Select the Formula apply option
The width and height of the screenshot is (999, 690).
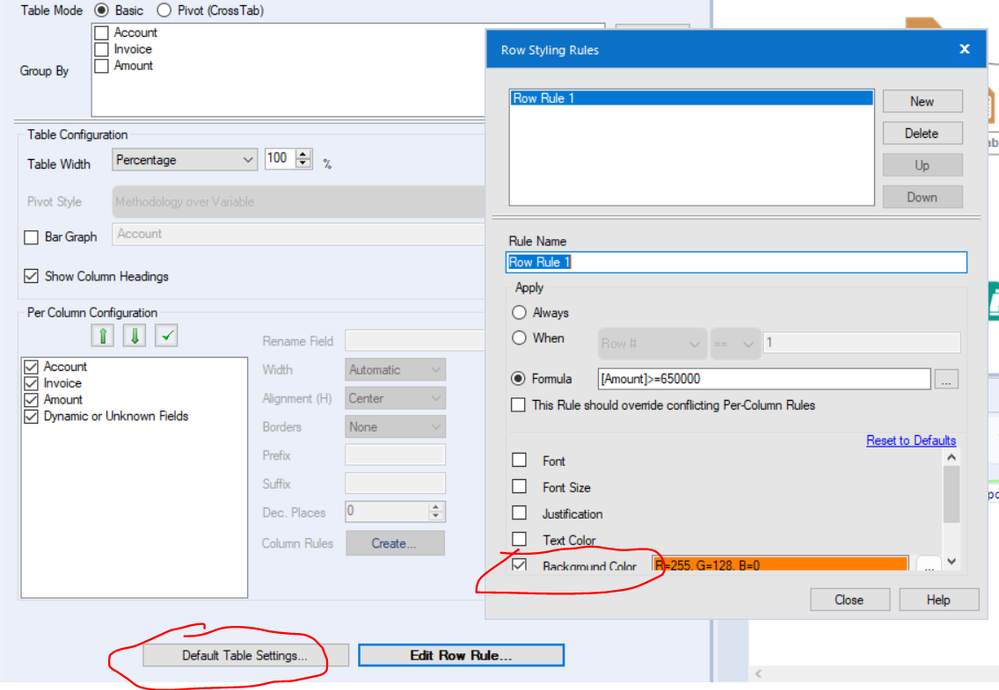tap(519, 378)
